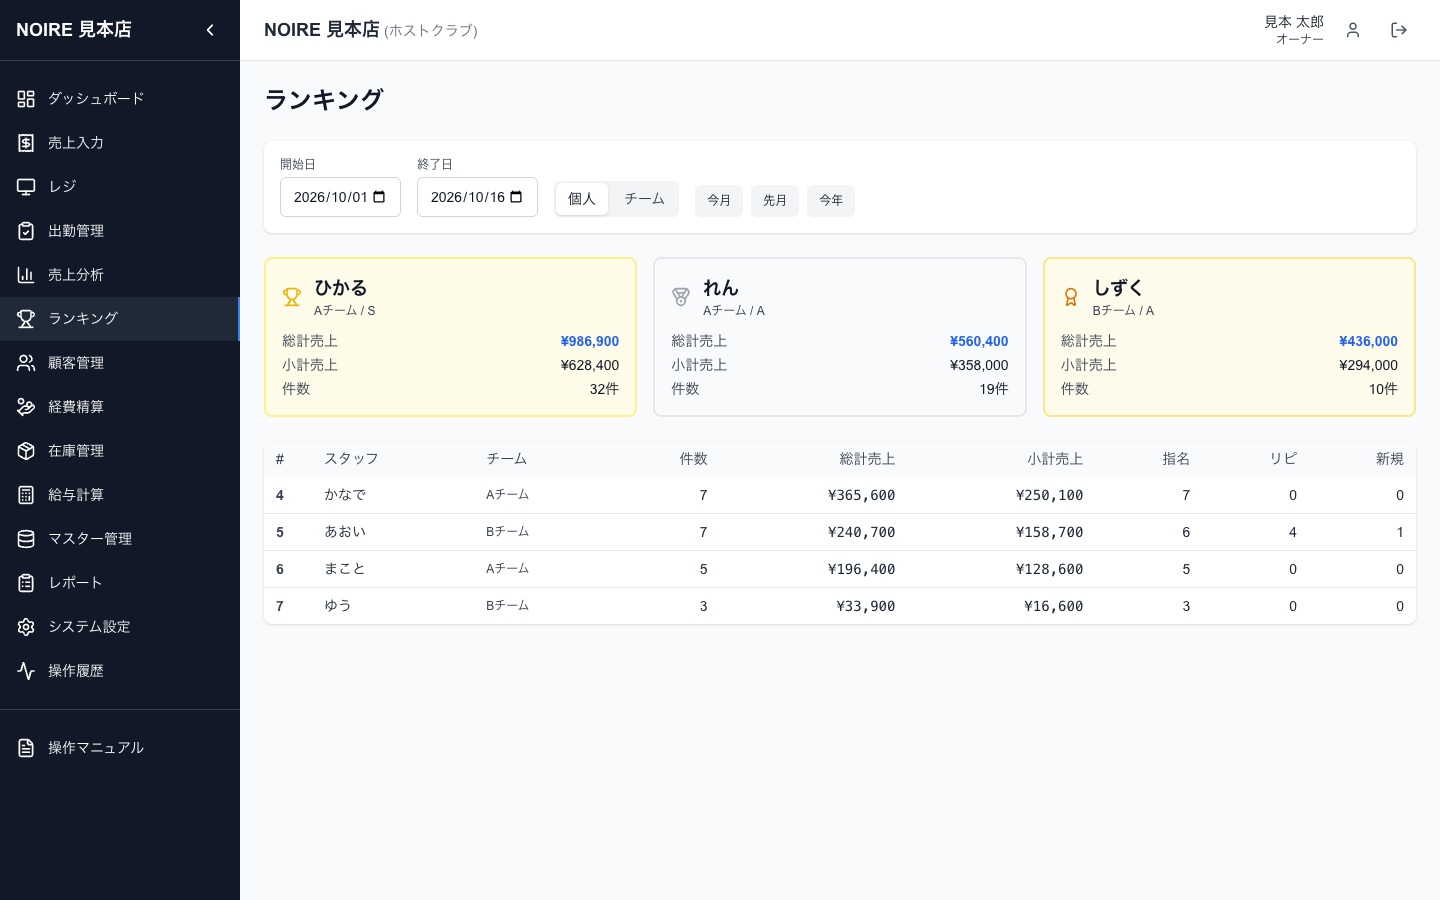Collapse the sidebar with the chevron
The image size is (1440, 900).
coord(210,30)
